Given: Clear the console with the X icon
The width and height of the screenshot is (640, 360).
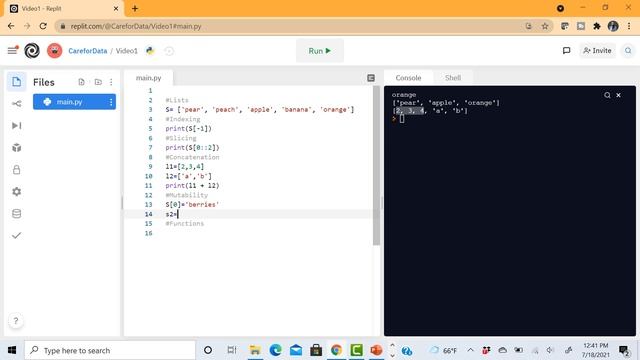Looking at the screenshot, I should tap(618, 95).
